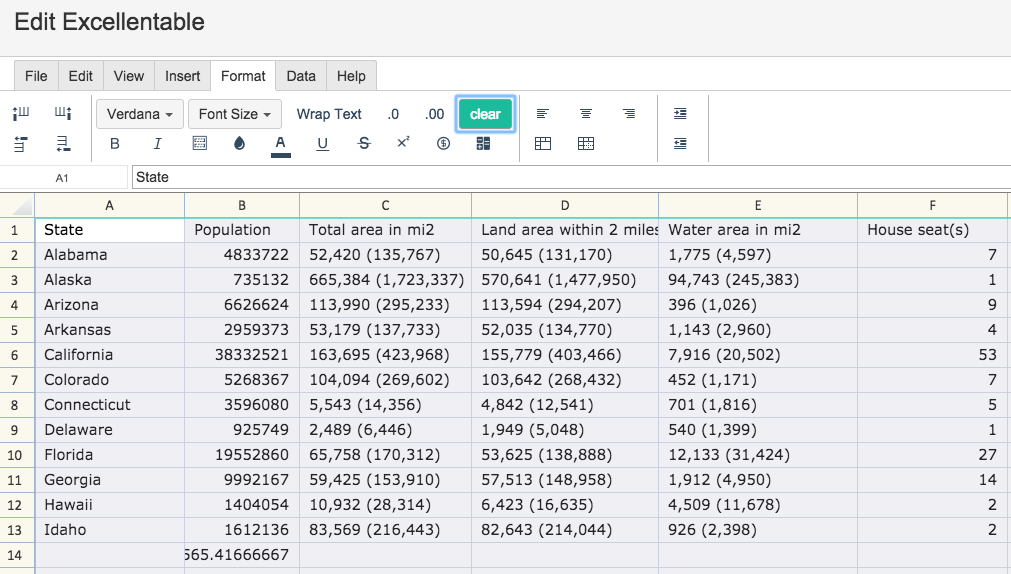This screenshot has width=1011, height=574.
Task: Open the cell fill color droplet
Action: (x=239, y=144)
